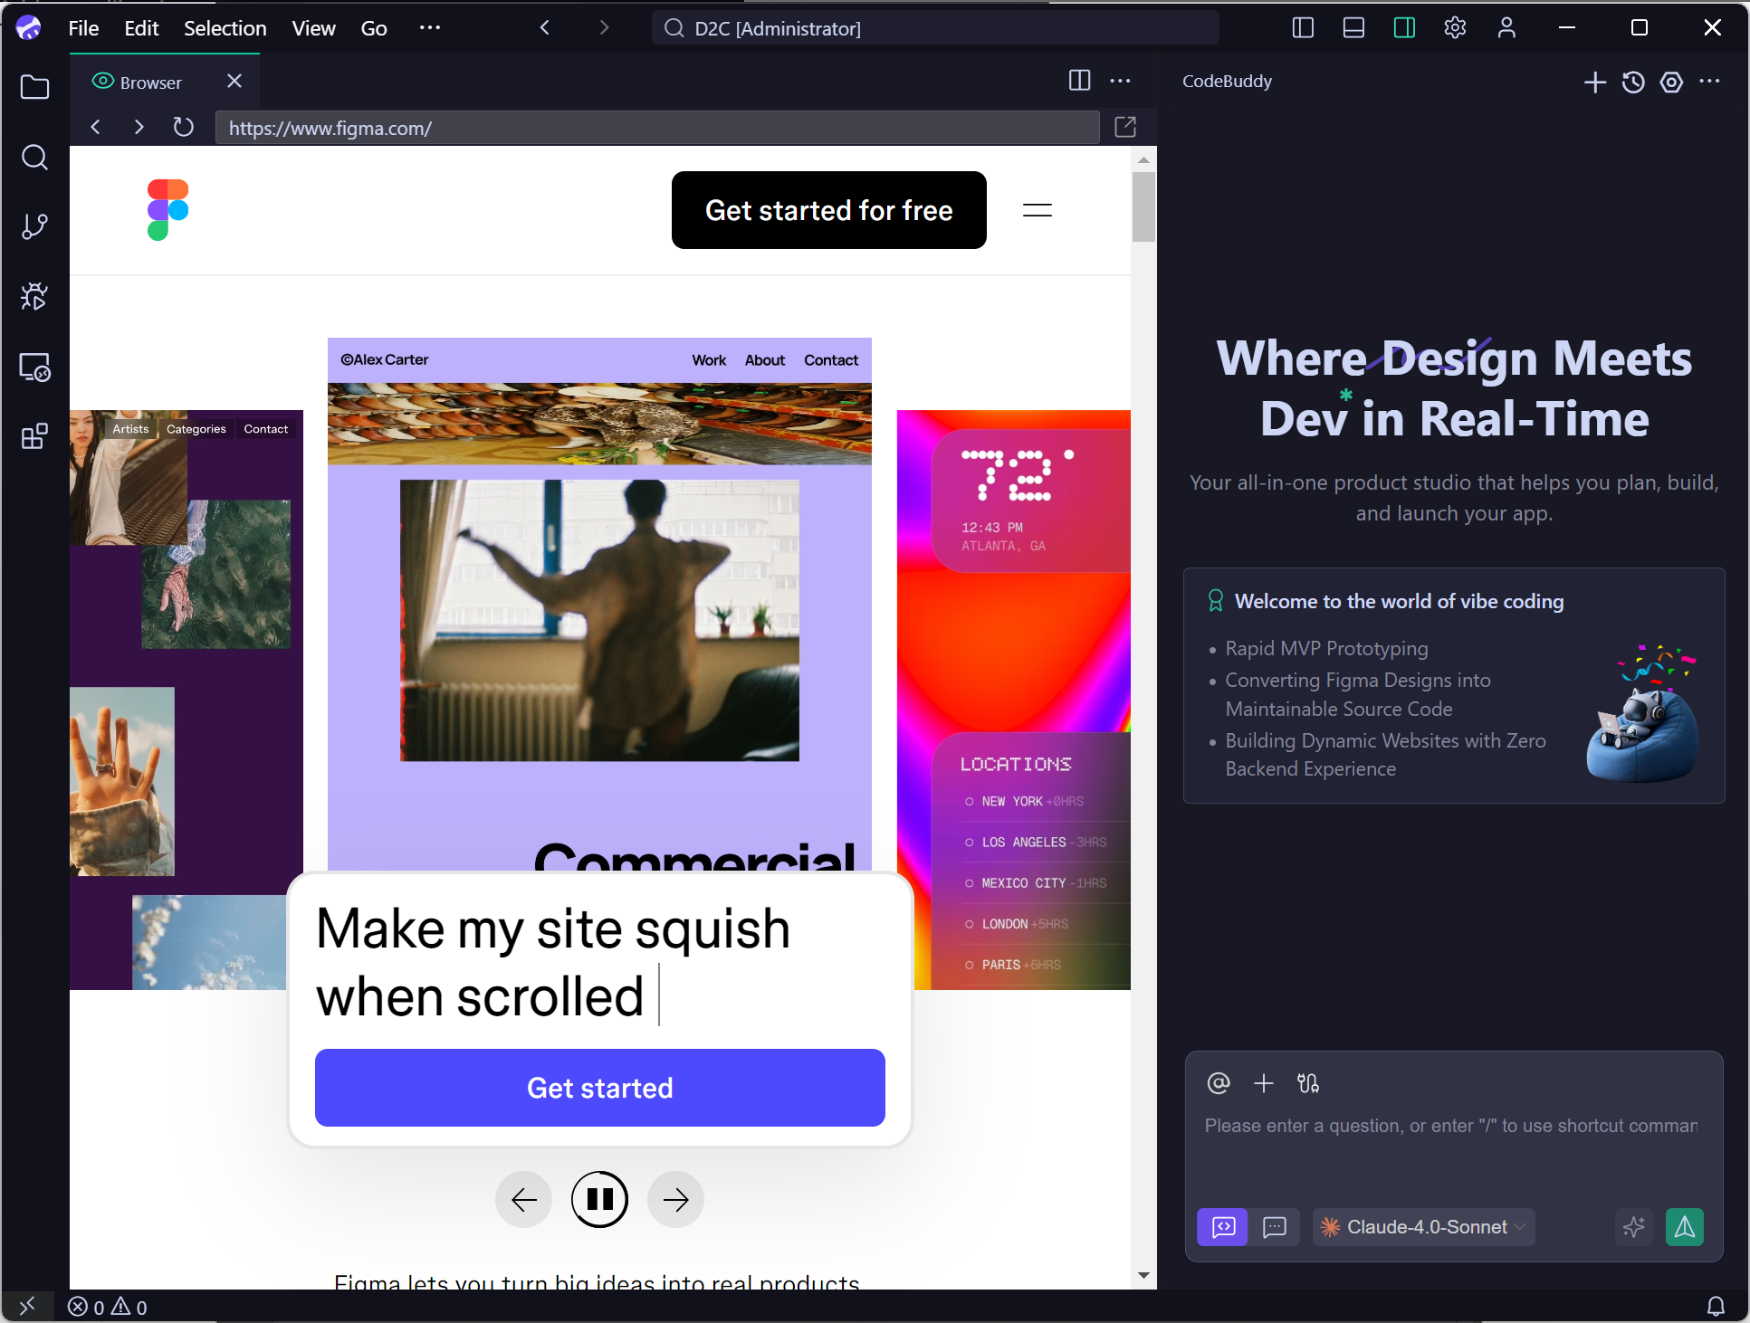Open the Explorer folder icon in sidebar
The width and height of the screenshot is (1750, 1323).
pos(35,88)
